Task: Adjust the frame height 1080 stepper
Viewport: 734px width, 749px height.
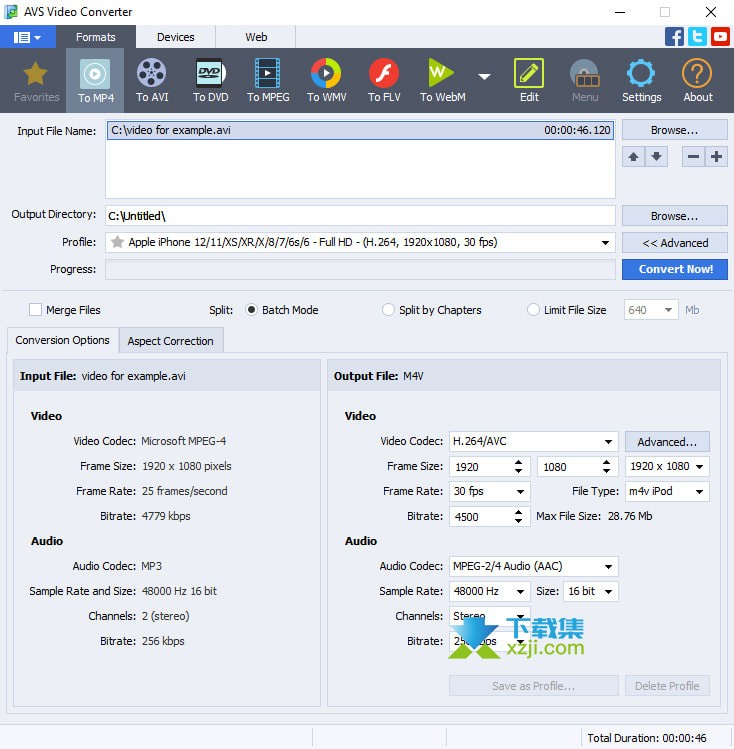Action: pos(606,466)
